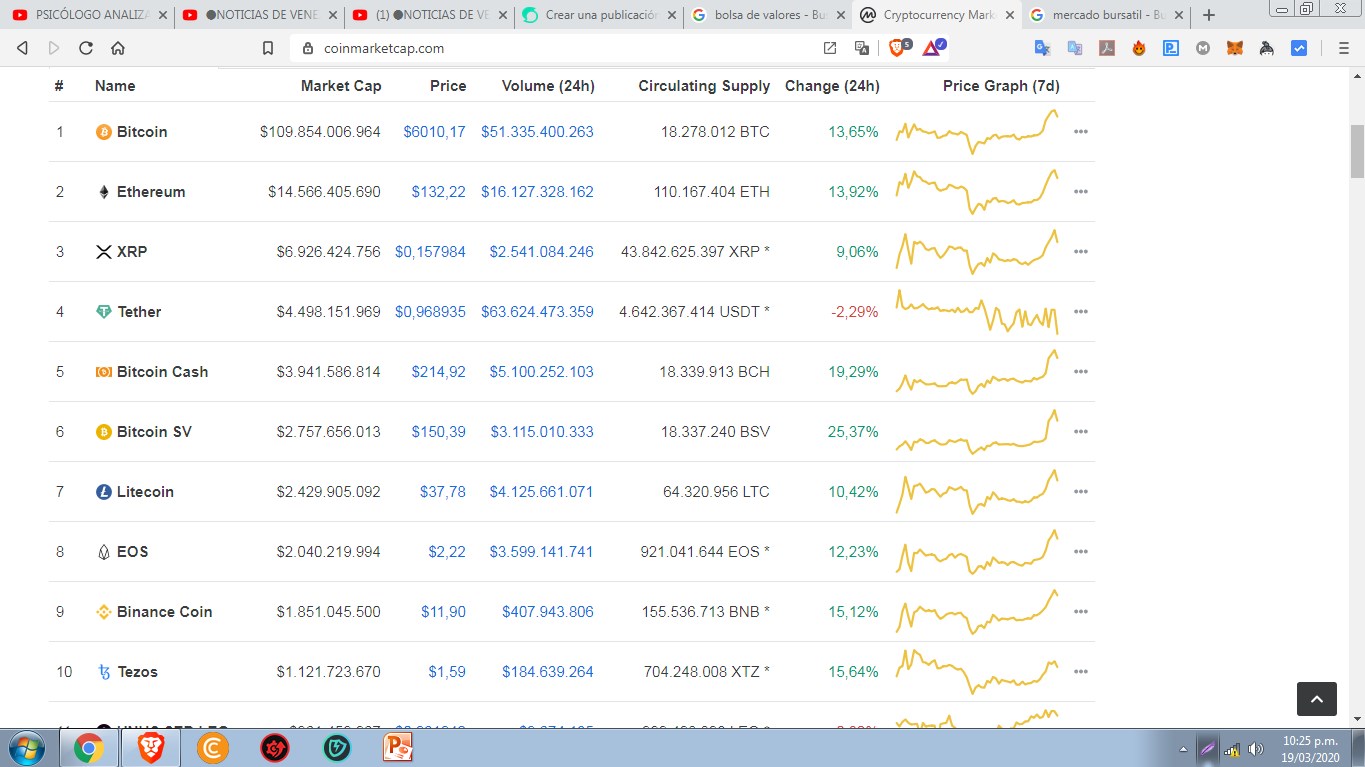1365x767 pixels.
Task: Click the Binance Coin logo
Action: point(103,612)
